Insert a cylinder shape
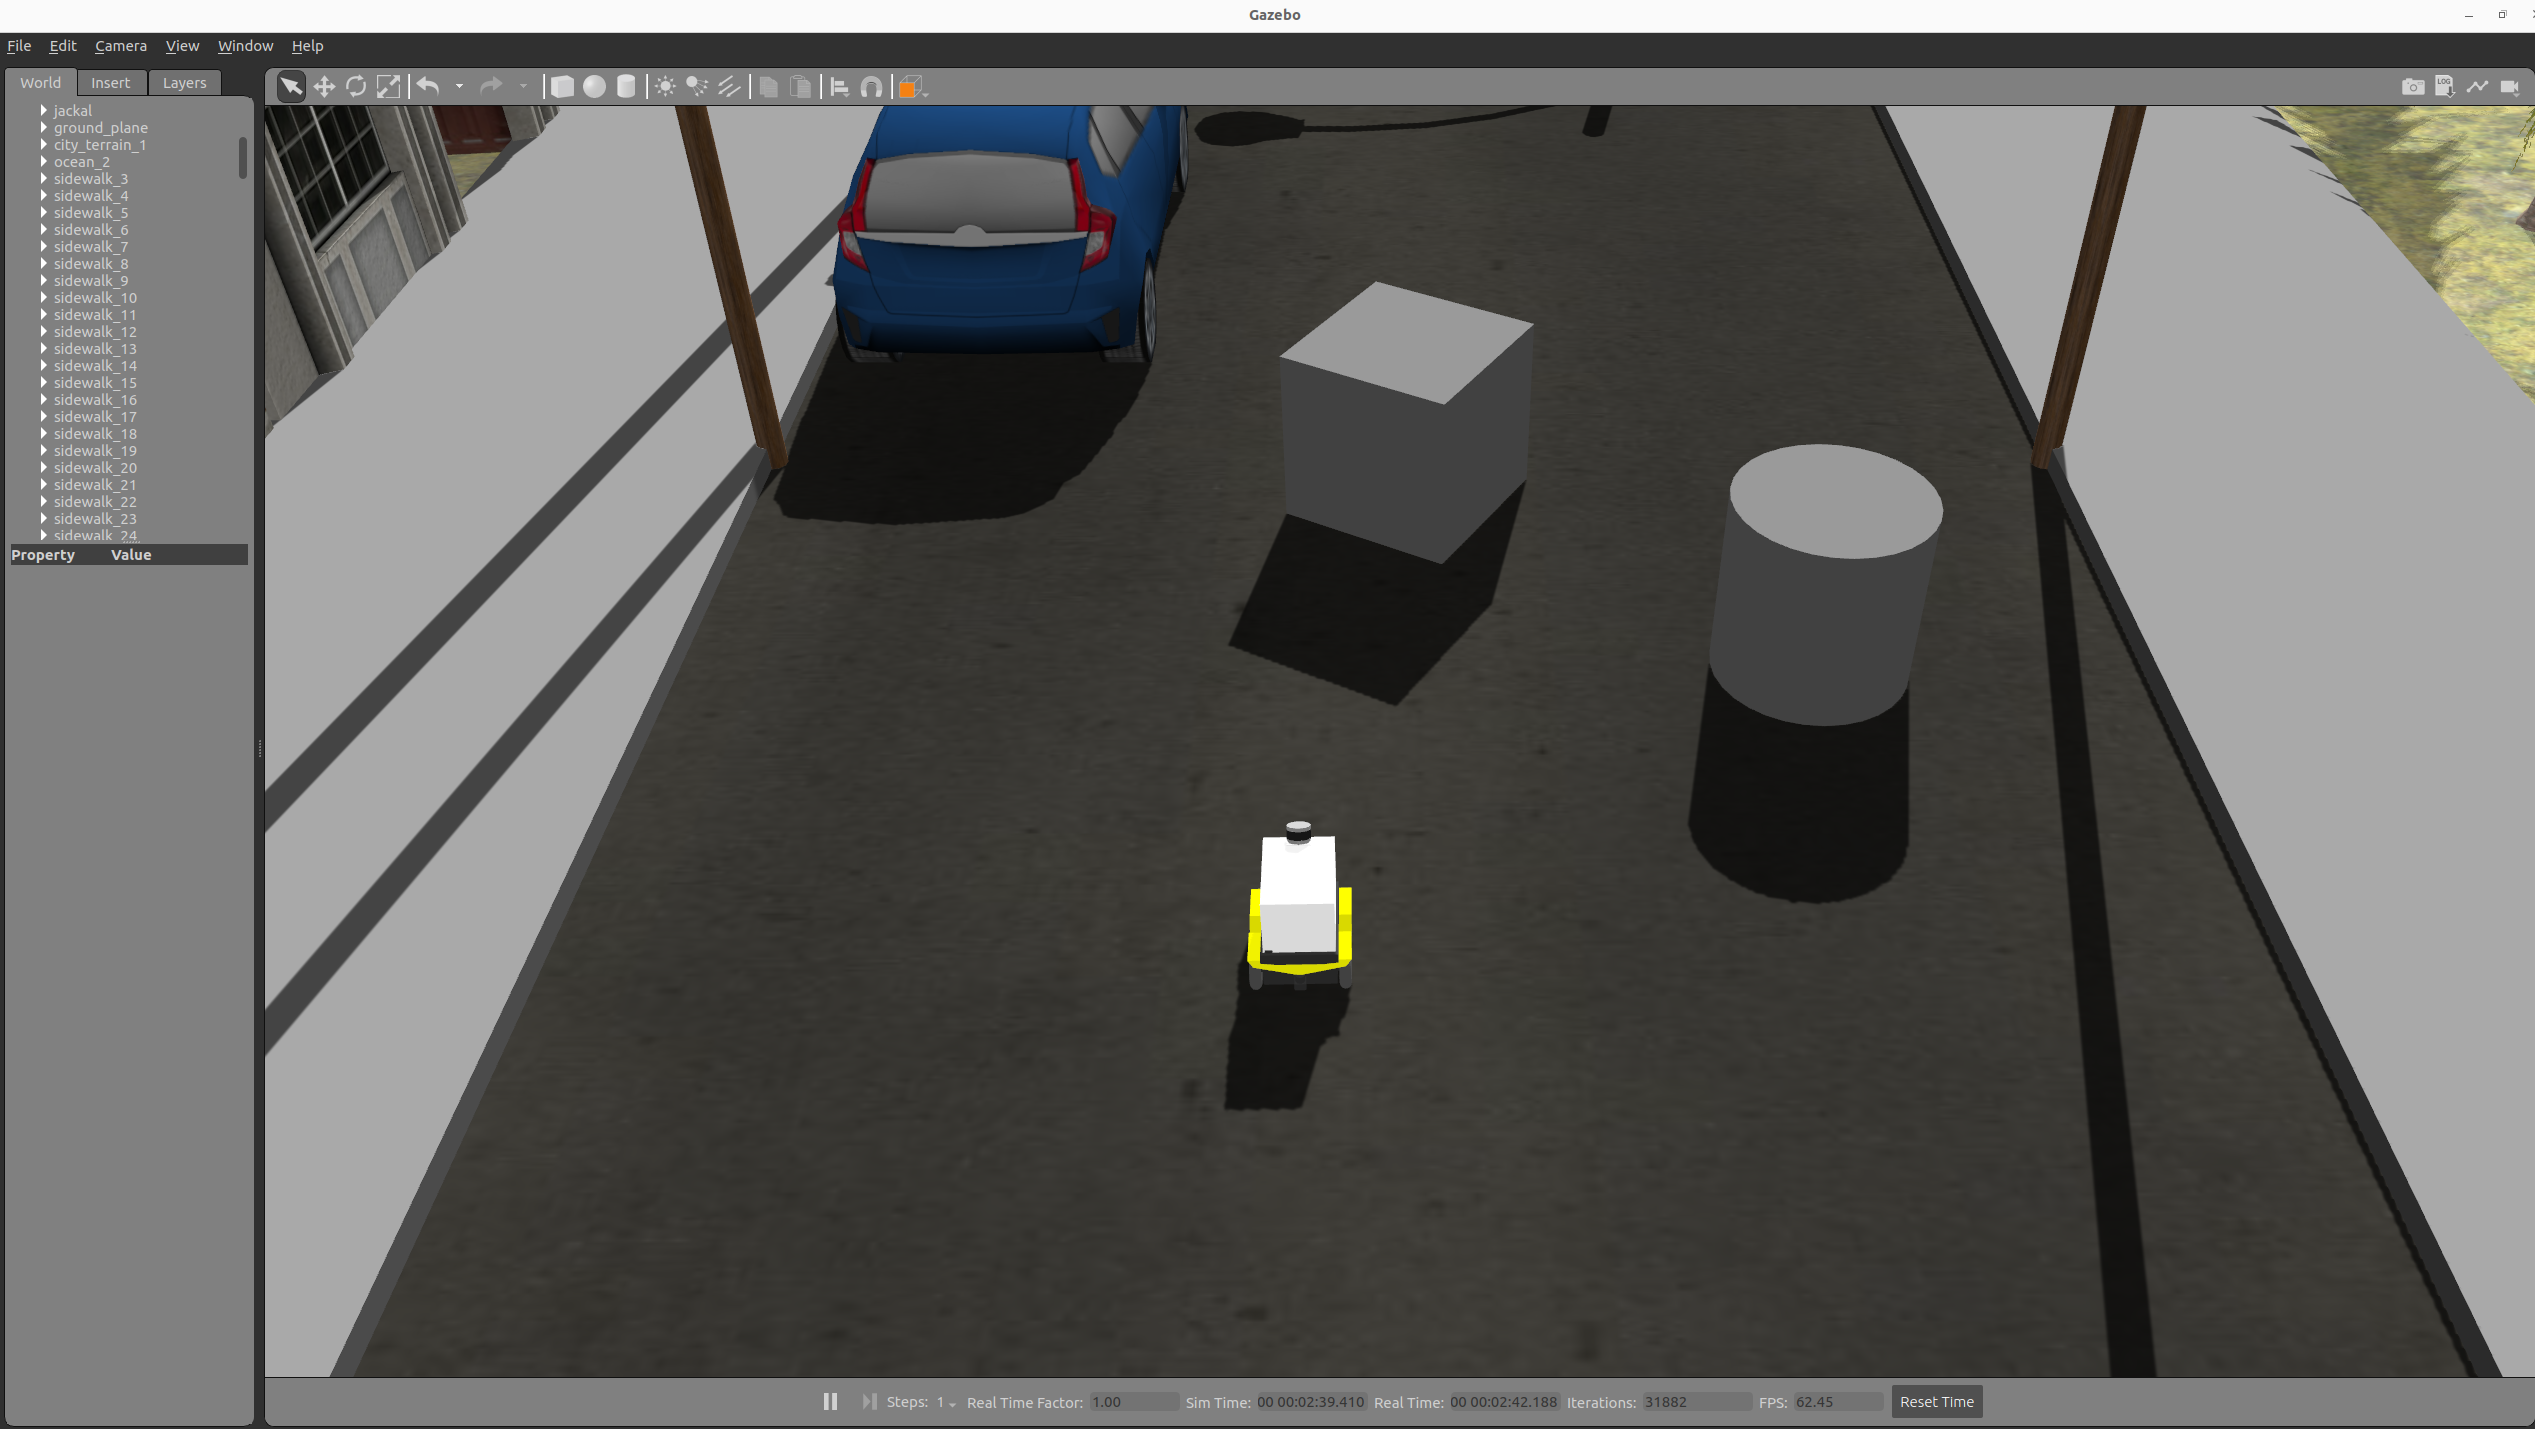Viewport: 2535px width, 1429px height. tap(626, 87)
